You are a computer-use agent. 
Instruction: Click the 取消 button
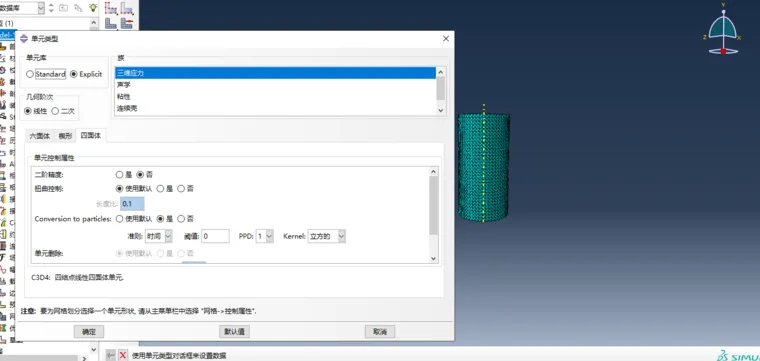point(380,332)
